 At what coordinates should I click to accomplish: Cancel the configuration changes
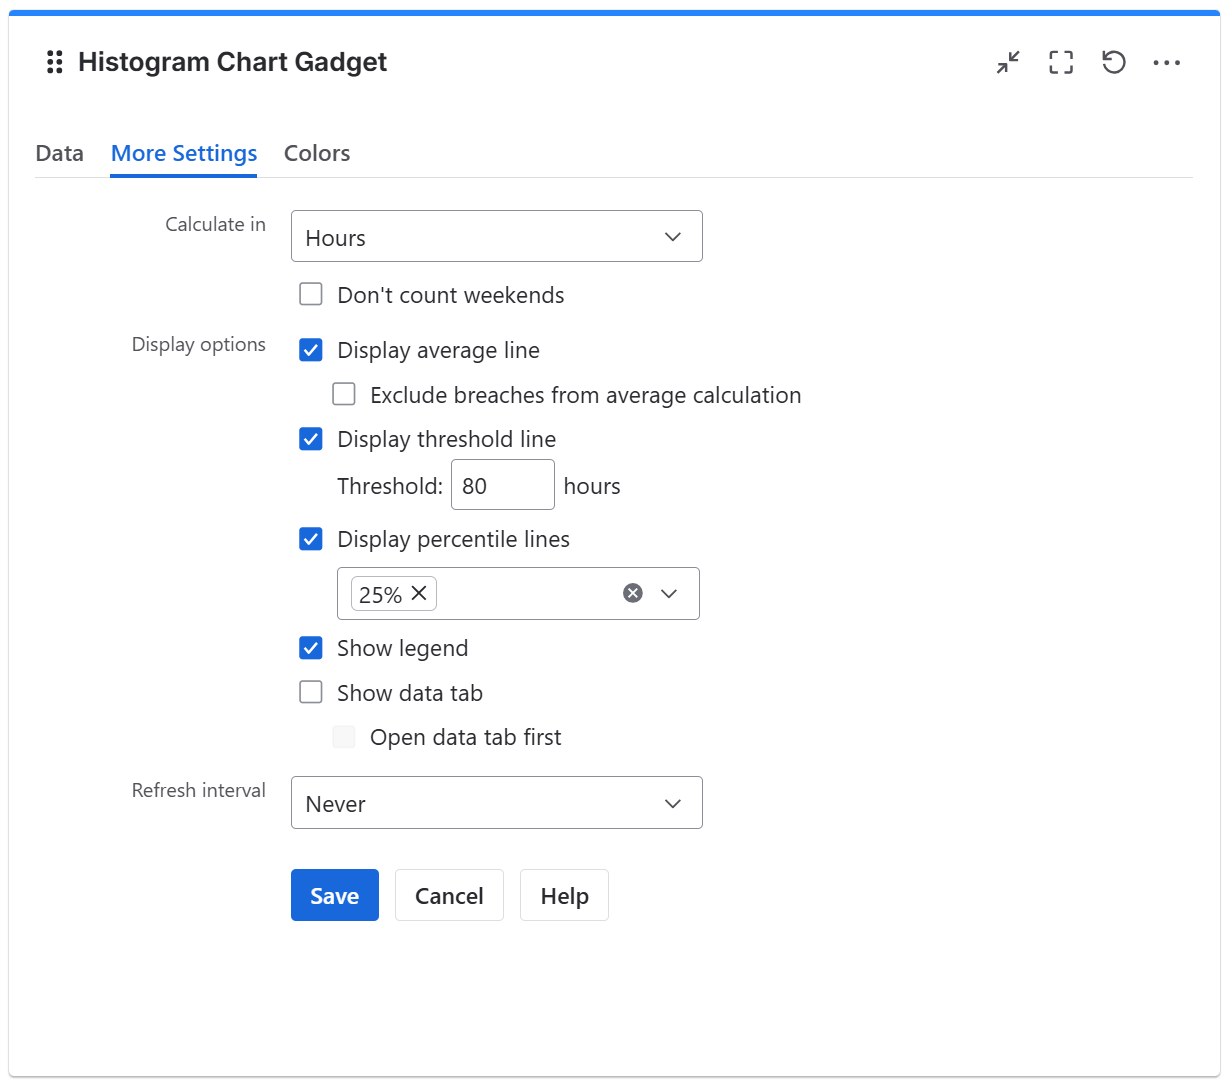[x=449, y=895]
